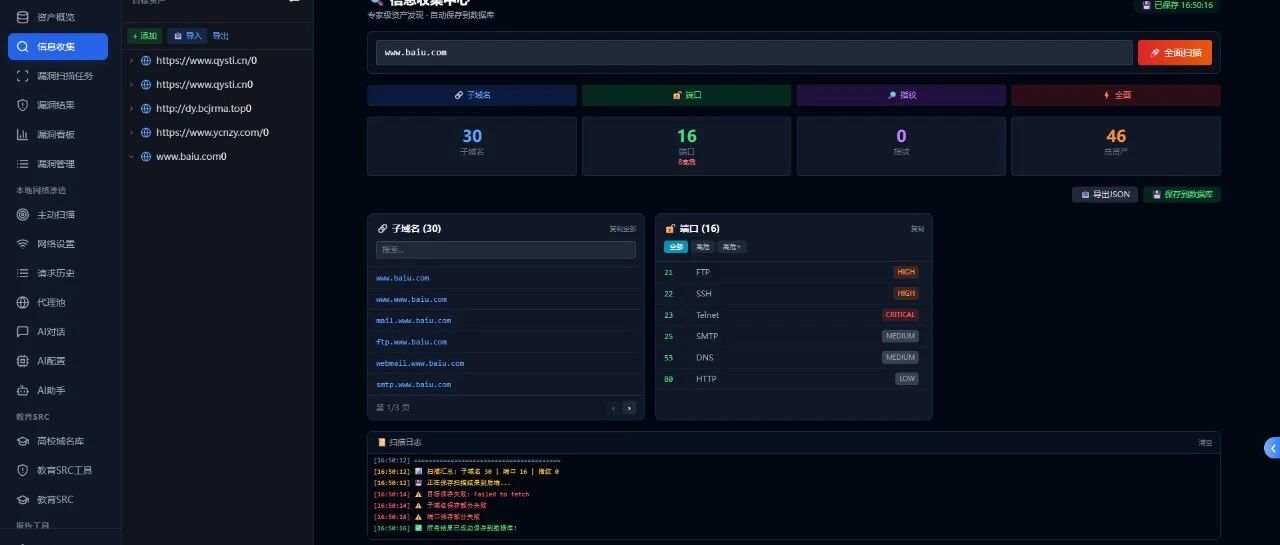Click 导入 button in asset panel

187,36
